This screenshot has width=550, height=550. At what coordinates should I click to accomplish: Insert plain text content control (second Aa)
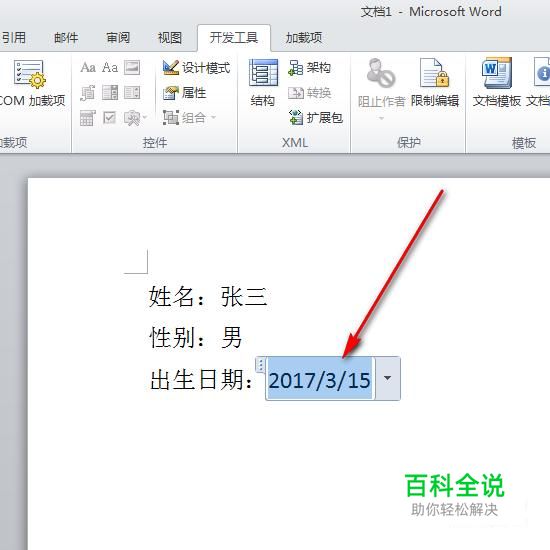(110, 67)
